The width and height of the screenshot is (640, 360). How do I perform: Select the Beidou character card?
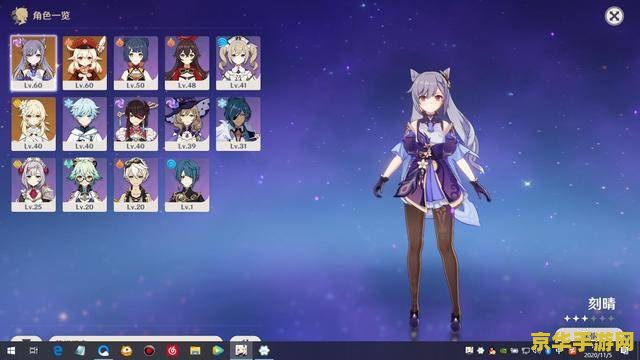coord(136,124)
